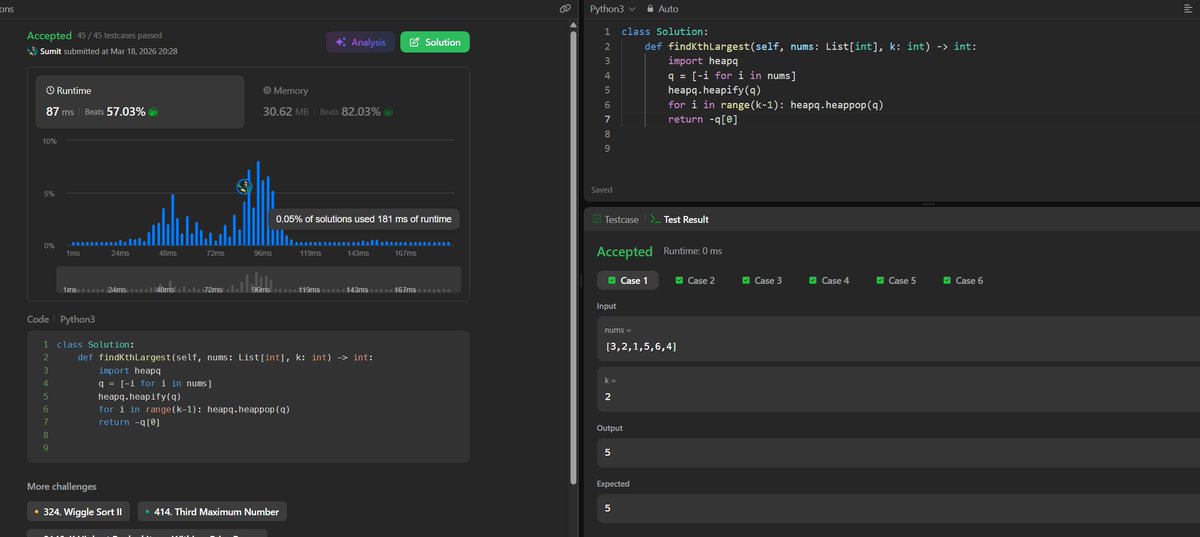1200x537 pixels.
Task: Click the green Accepted text in Test Result
Action: tap(624, 252)
